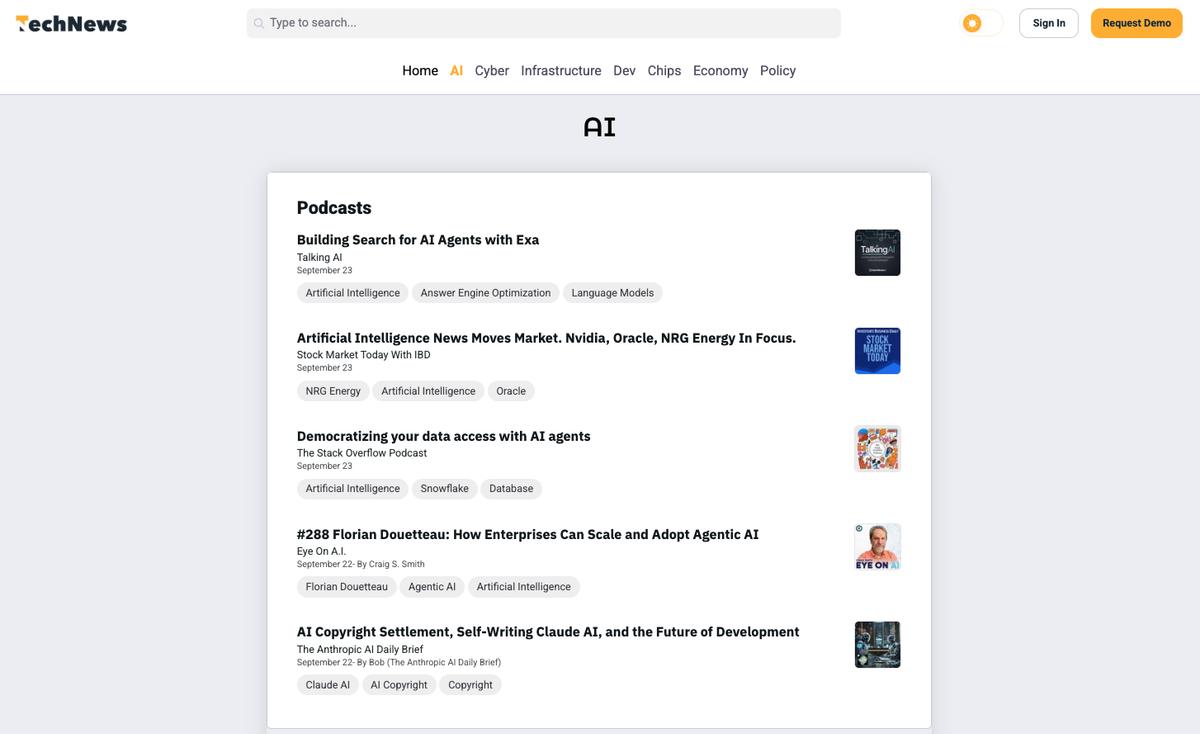Click the 'Snowflake' tag
The height and width of the screenshot is (734, 1200).
pyautogui.click(x=444, y=488)
